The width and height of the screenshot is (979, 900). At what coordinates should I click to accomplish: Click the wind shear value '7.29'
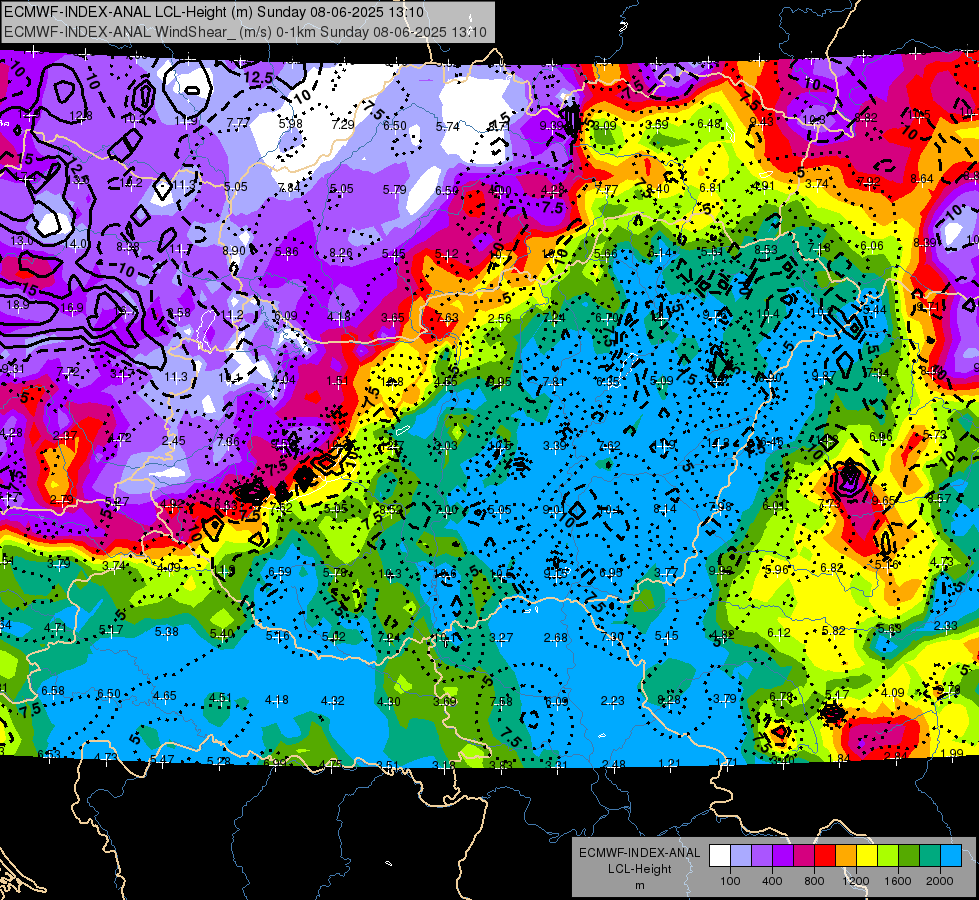point(343,124)
